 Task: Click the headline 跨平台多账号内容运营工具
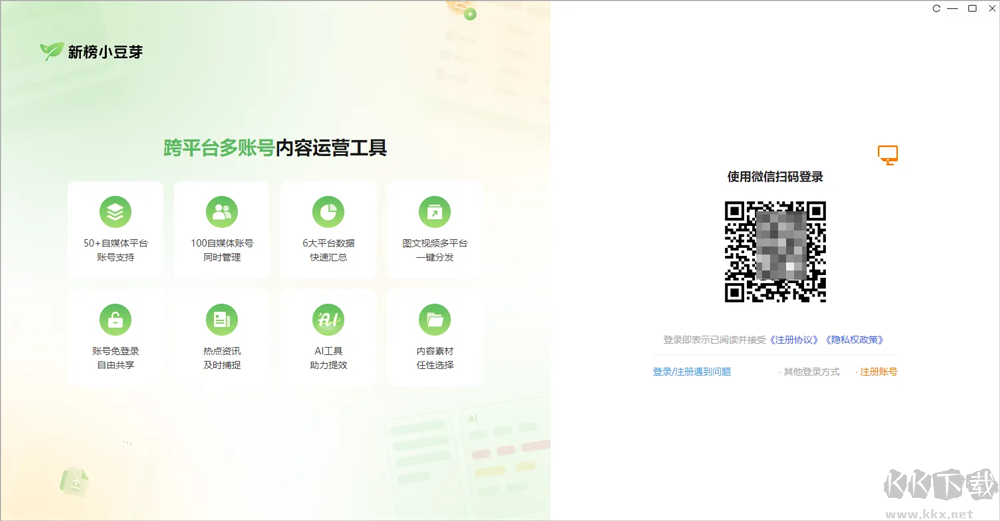tap(275, 148)
